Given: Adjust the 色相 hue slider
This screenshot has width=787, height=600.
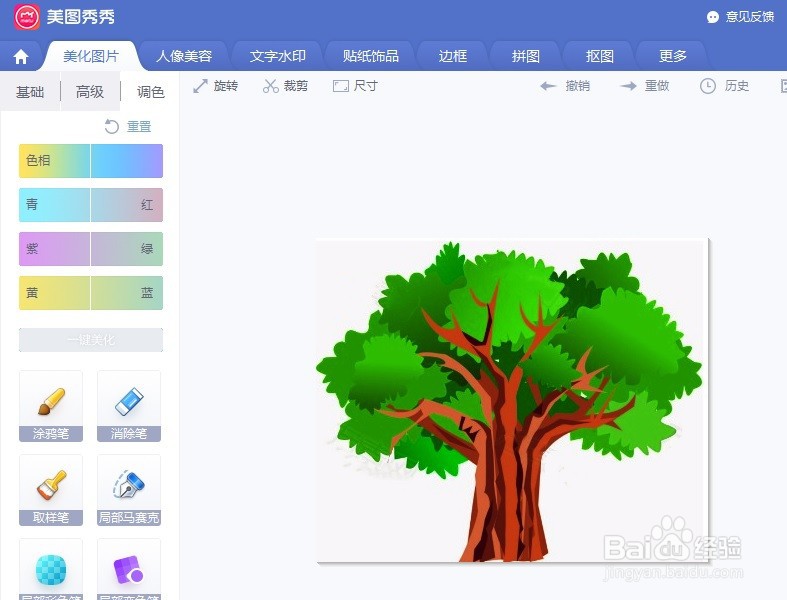Looking at the screenshot, I should click(x=91, y=161).
